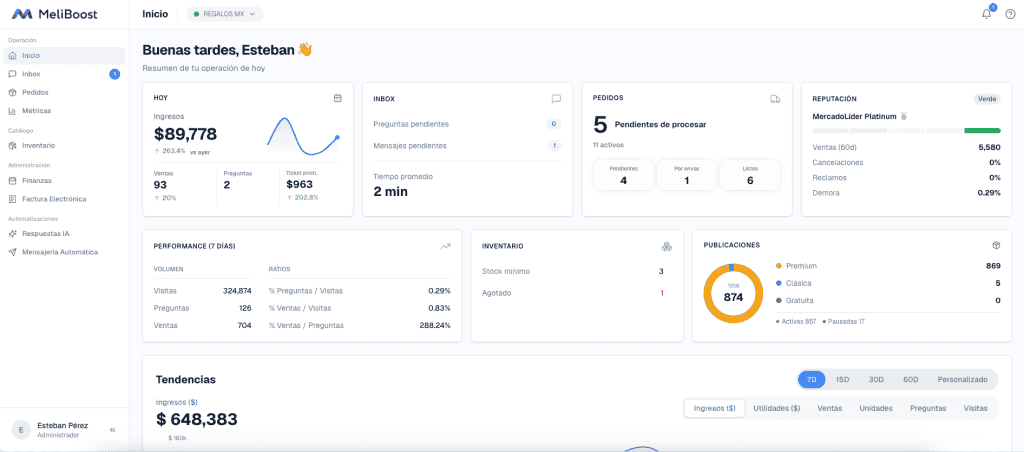Click the orange Premium legend dot
1024x452 pixels.
point(778,266)
